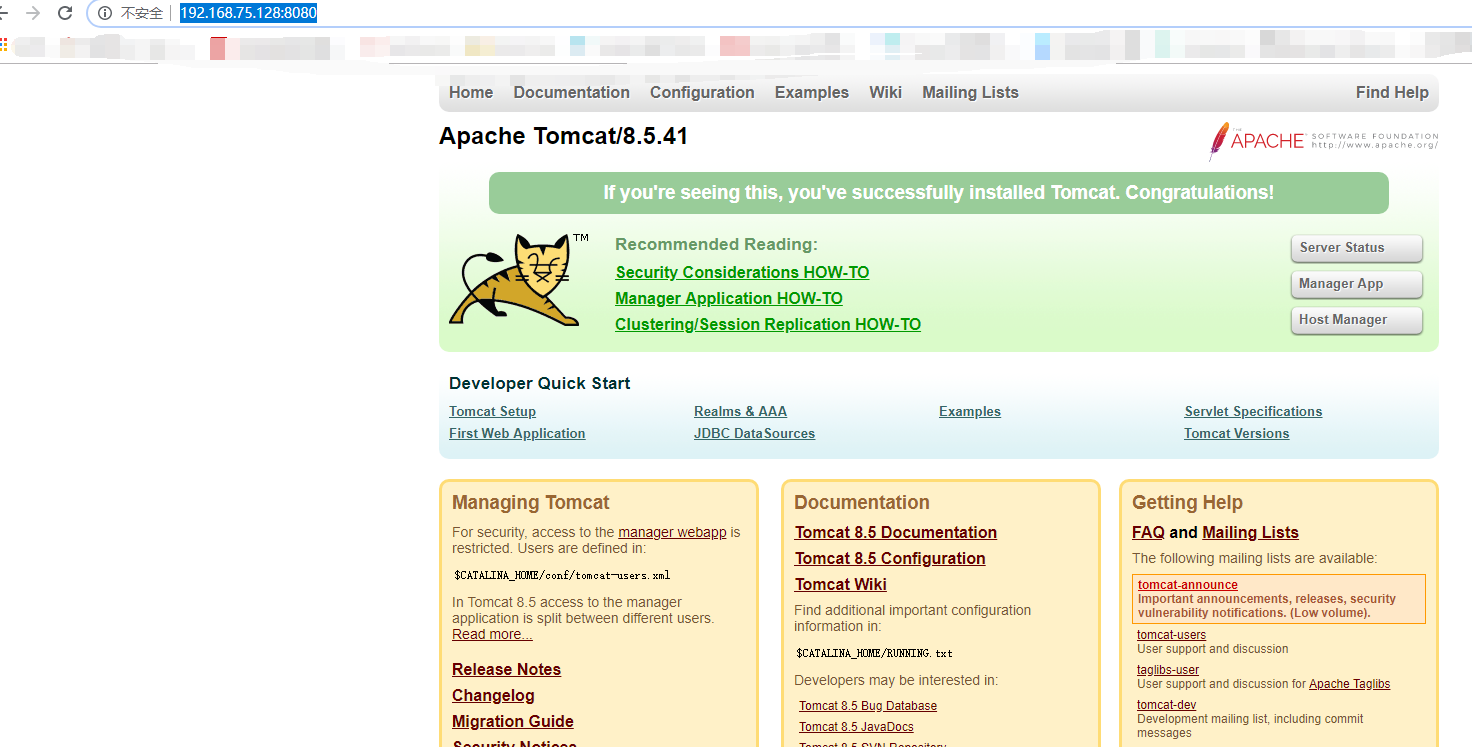
Task: Click the green Congratulations banner text
Action: tap(939, 193)
